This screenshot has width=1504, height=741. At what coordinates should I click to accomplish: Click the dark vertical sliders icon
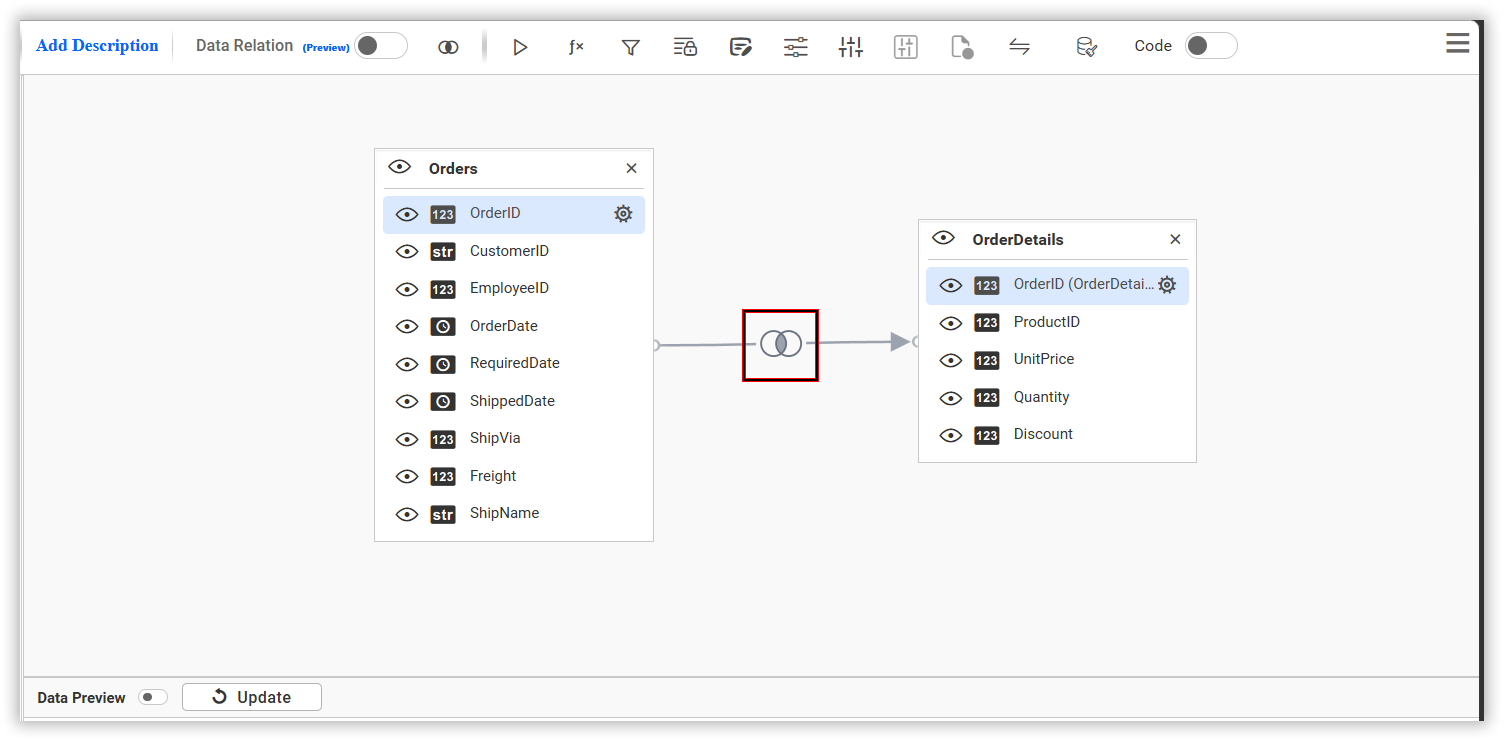click(x=851, y=47)
